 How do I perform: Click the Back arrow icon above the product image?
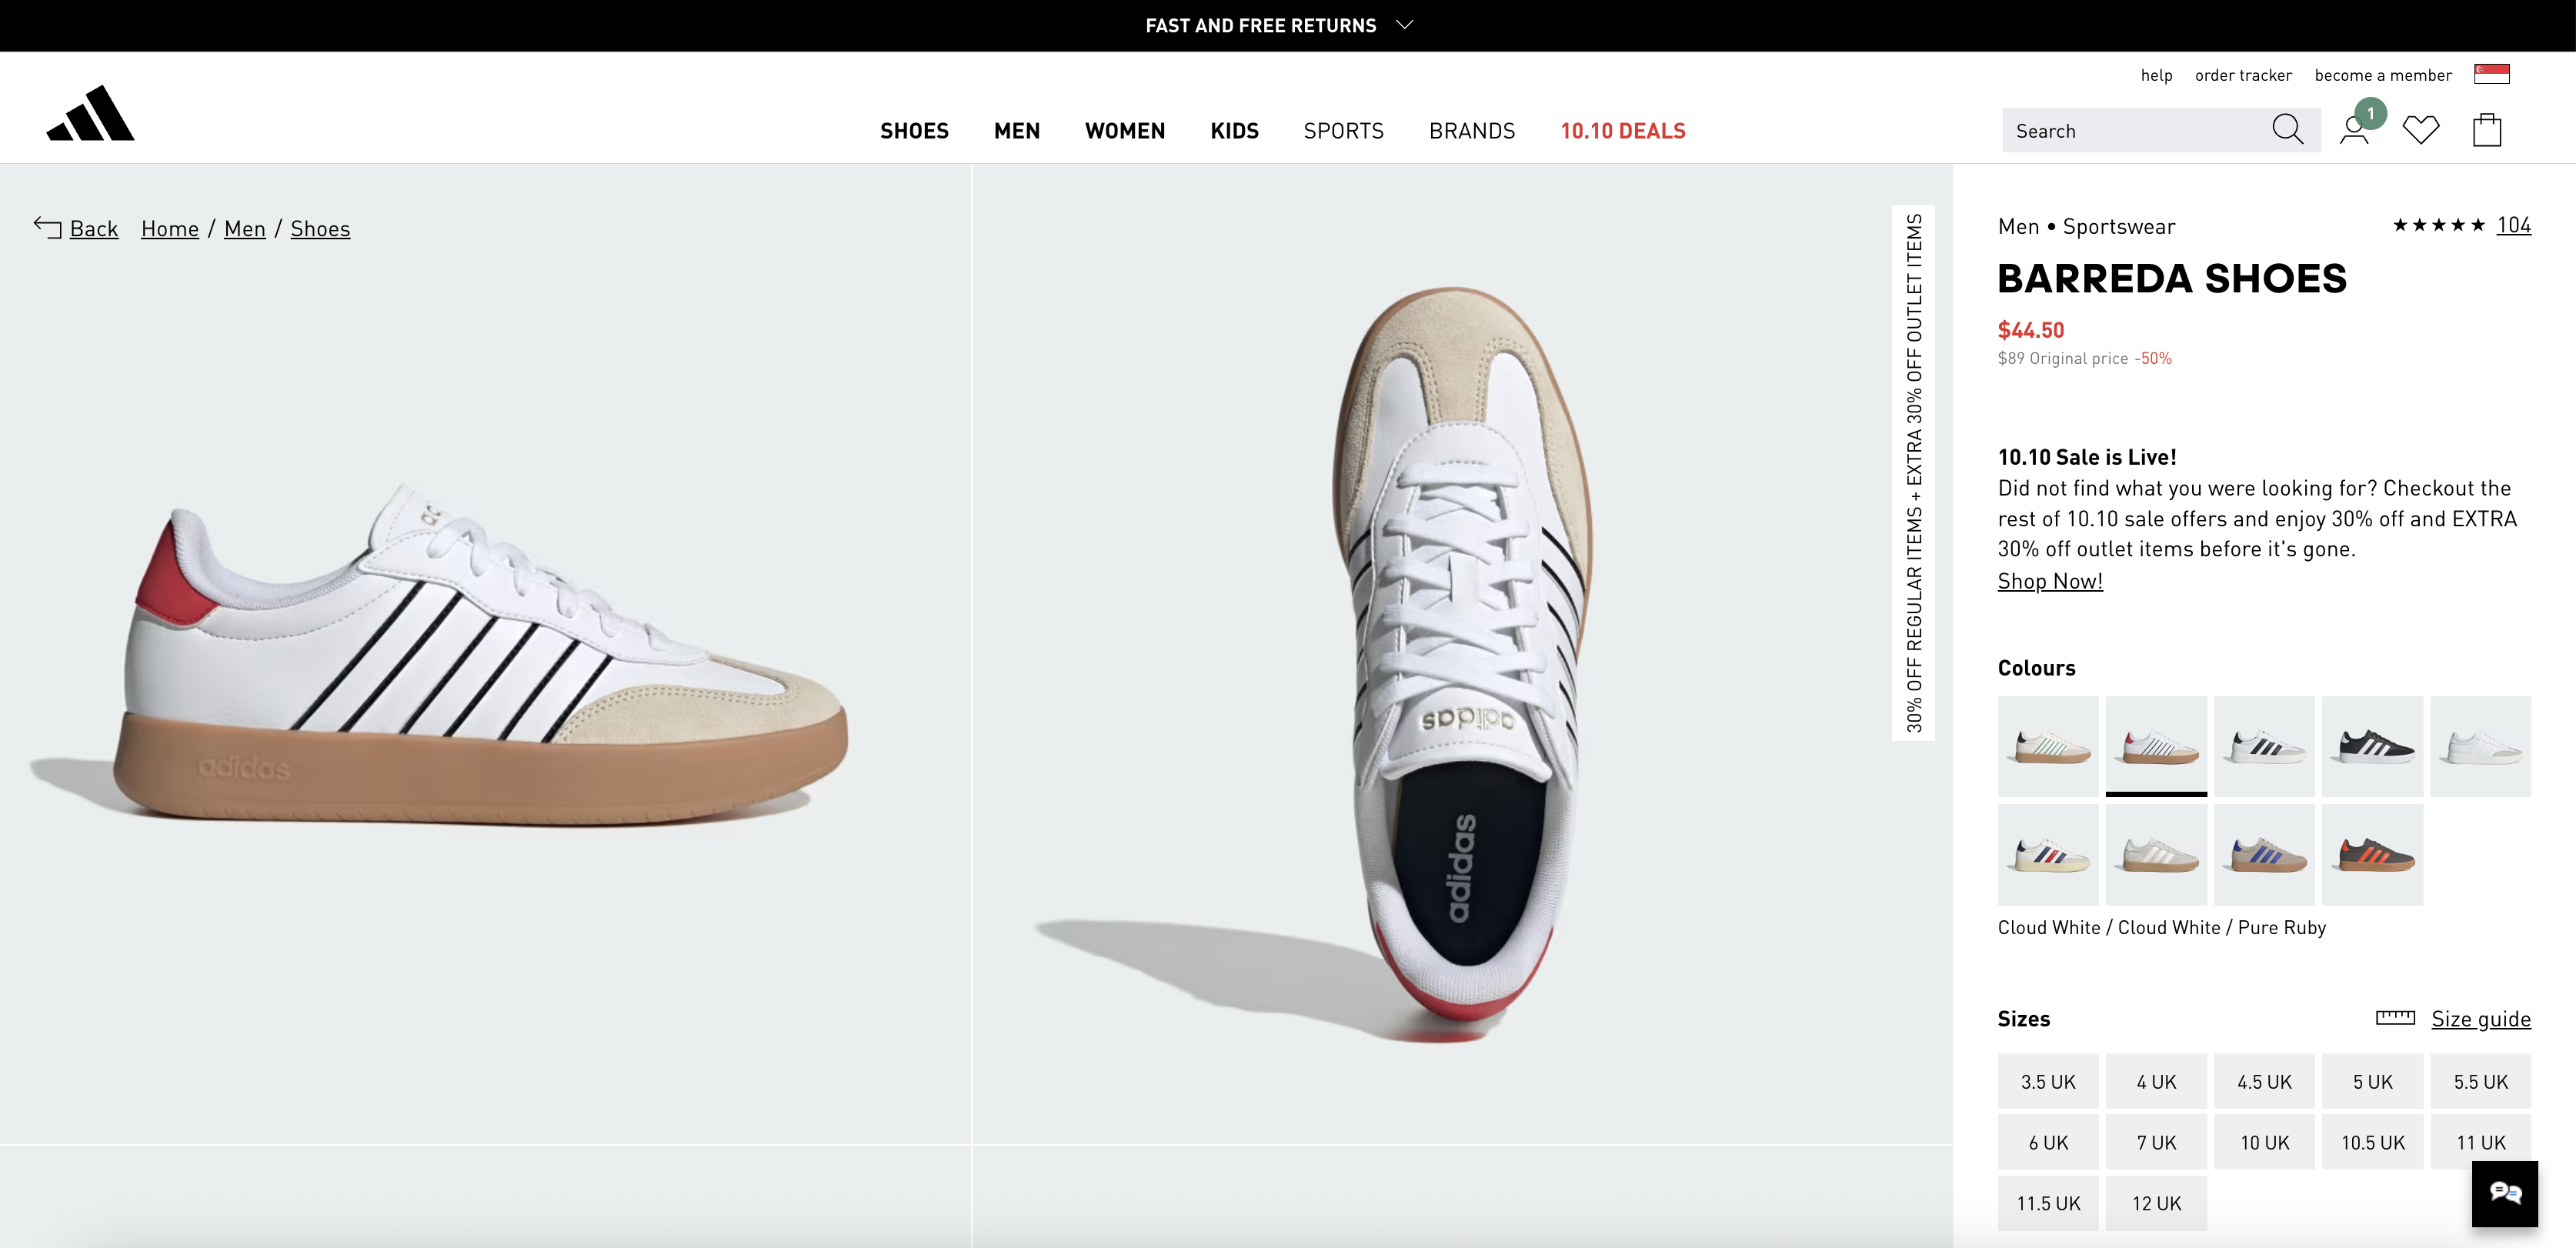[46, 227]
